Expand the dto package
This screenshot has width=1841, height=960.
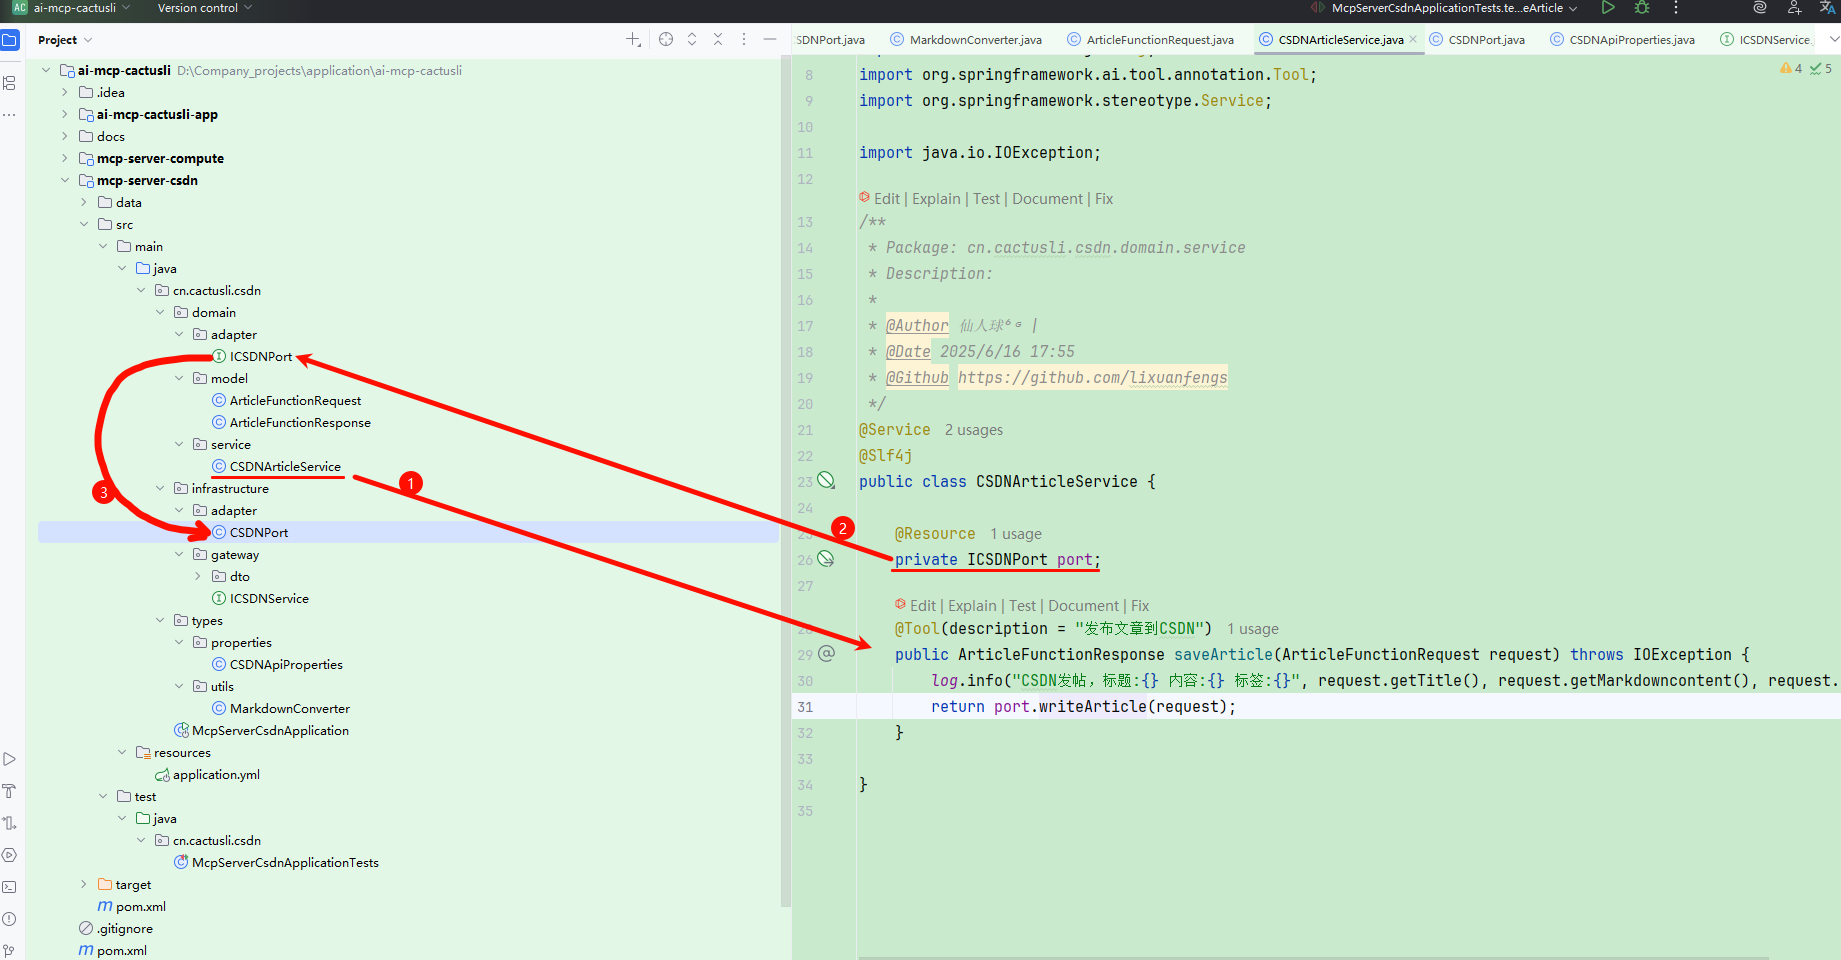point(198,576)
